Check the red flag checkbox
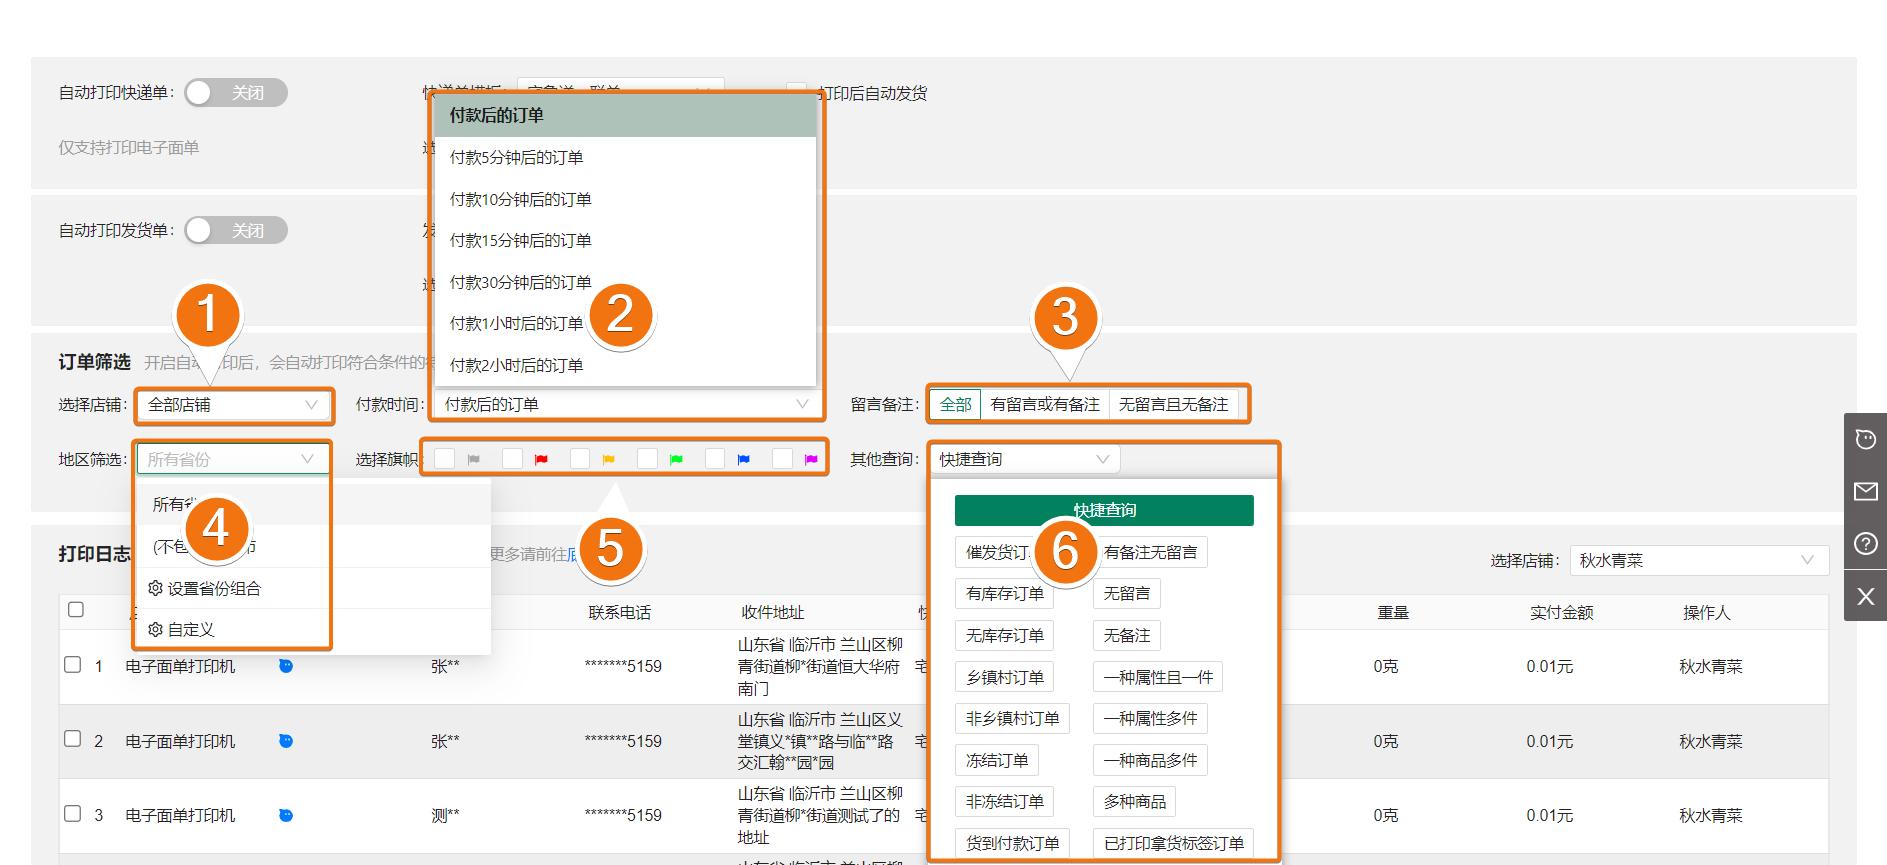 pos(512,459)
